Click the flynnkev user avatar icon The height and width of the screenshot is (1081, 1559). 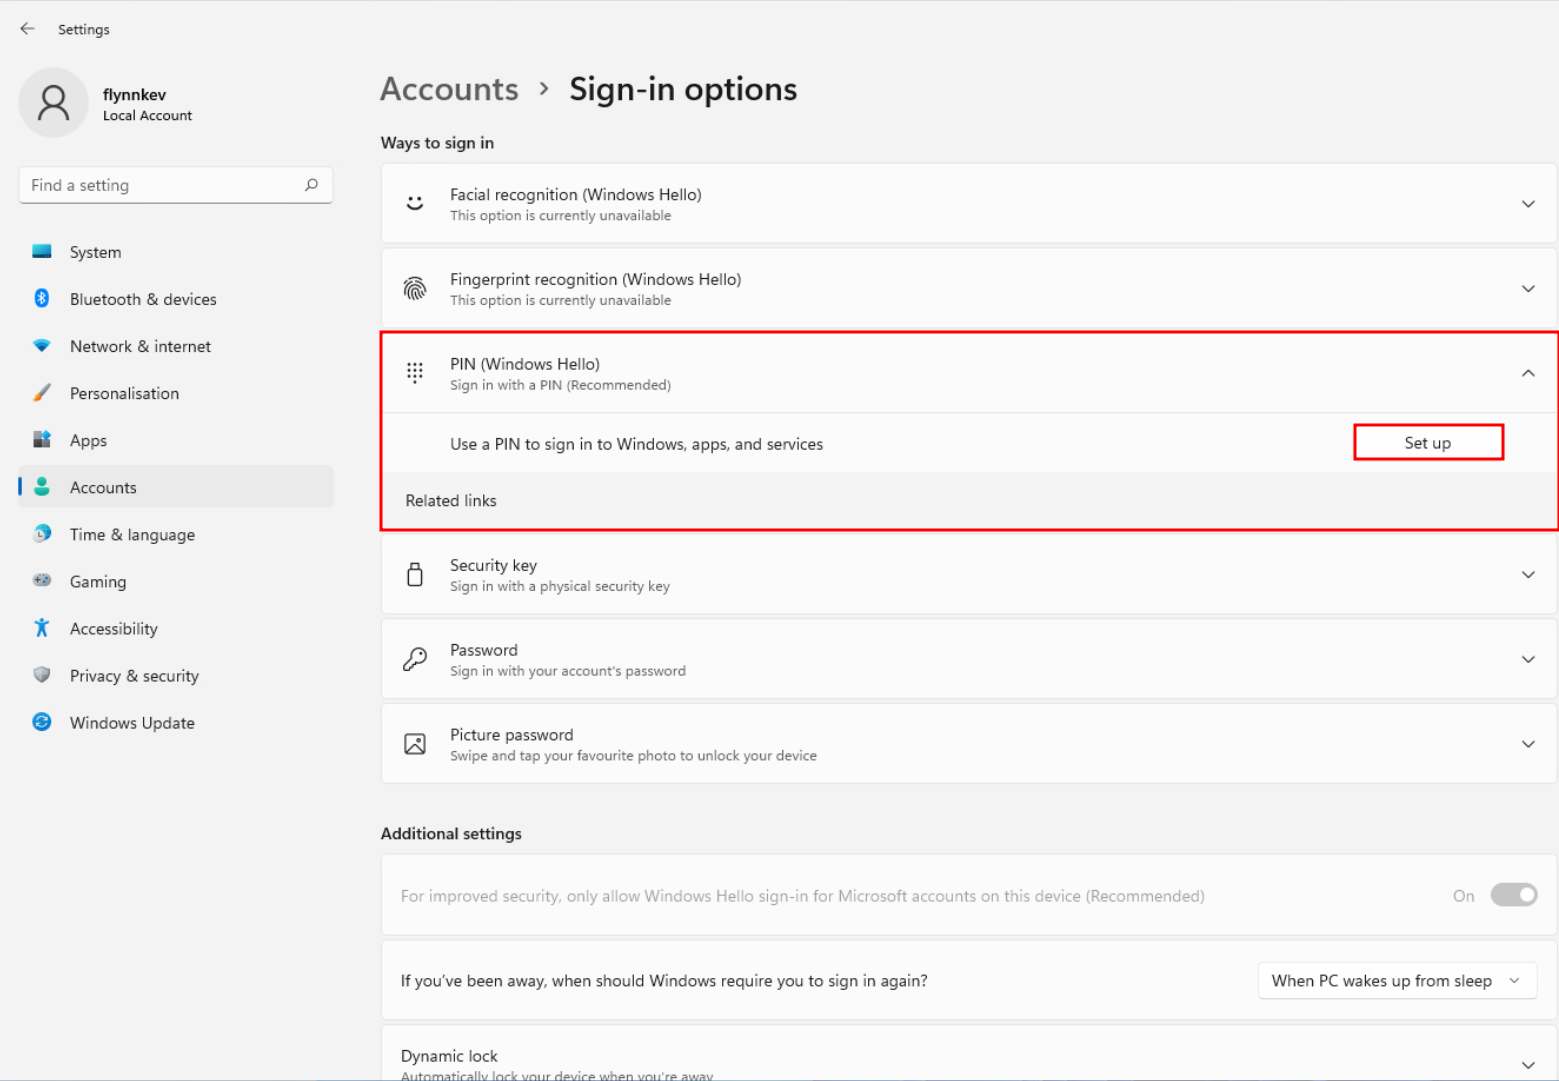(x=54, y=103)
